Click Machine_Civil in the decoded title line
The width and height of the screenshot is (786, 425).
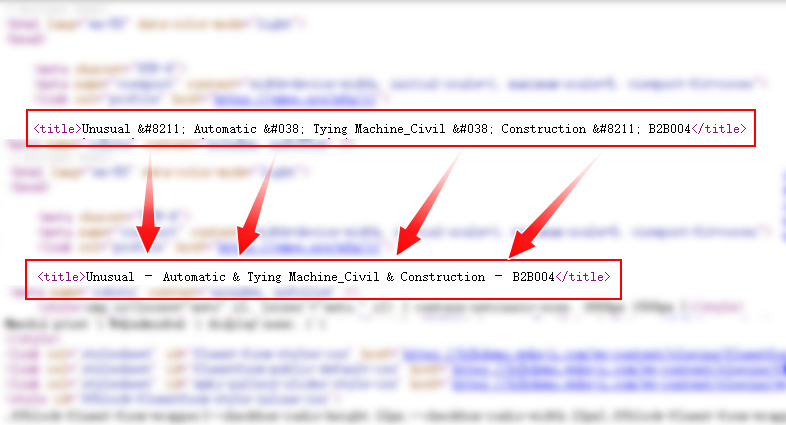pos(330,276)
